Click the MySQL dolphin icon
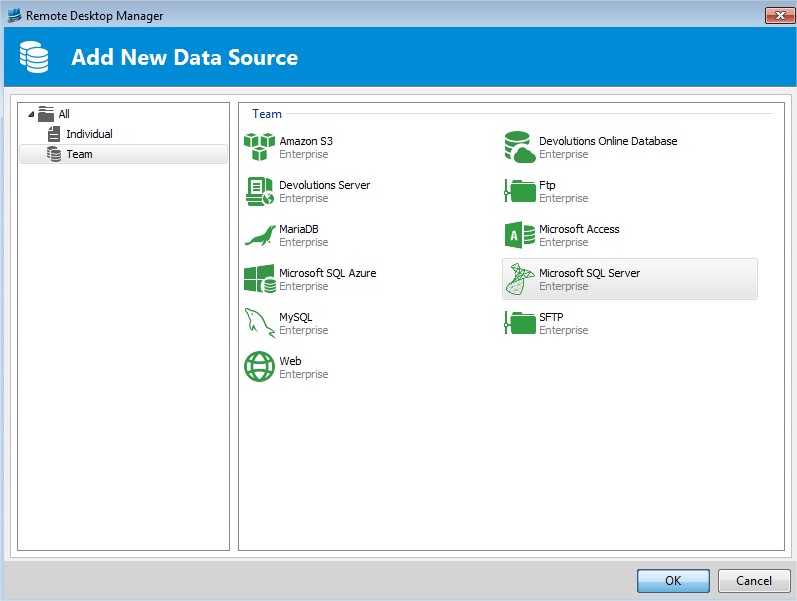Image resolution: width=797 pixels, height=601 pixels. tap(259, 323)
